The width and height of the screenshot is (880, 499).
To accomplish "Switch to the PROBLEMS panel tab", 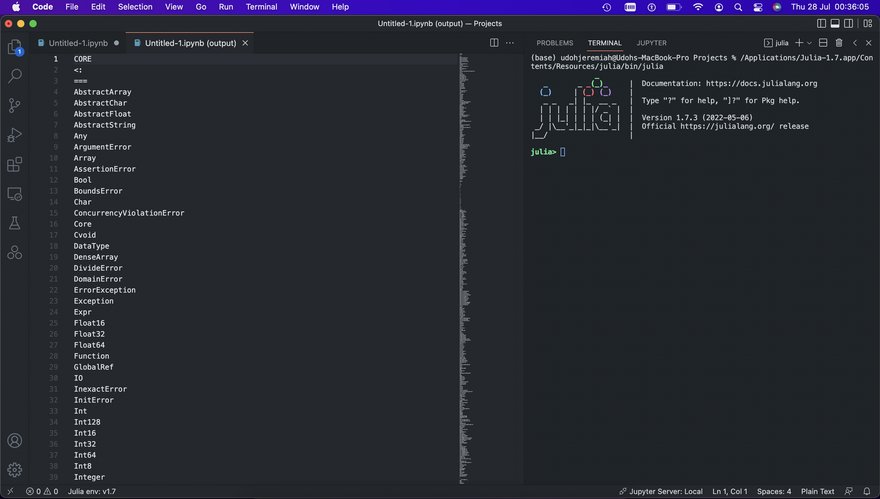I will [554, 43].
